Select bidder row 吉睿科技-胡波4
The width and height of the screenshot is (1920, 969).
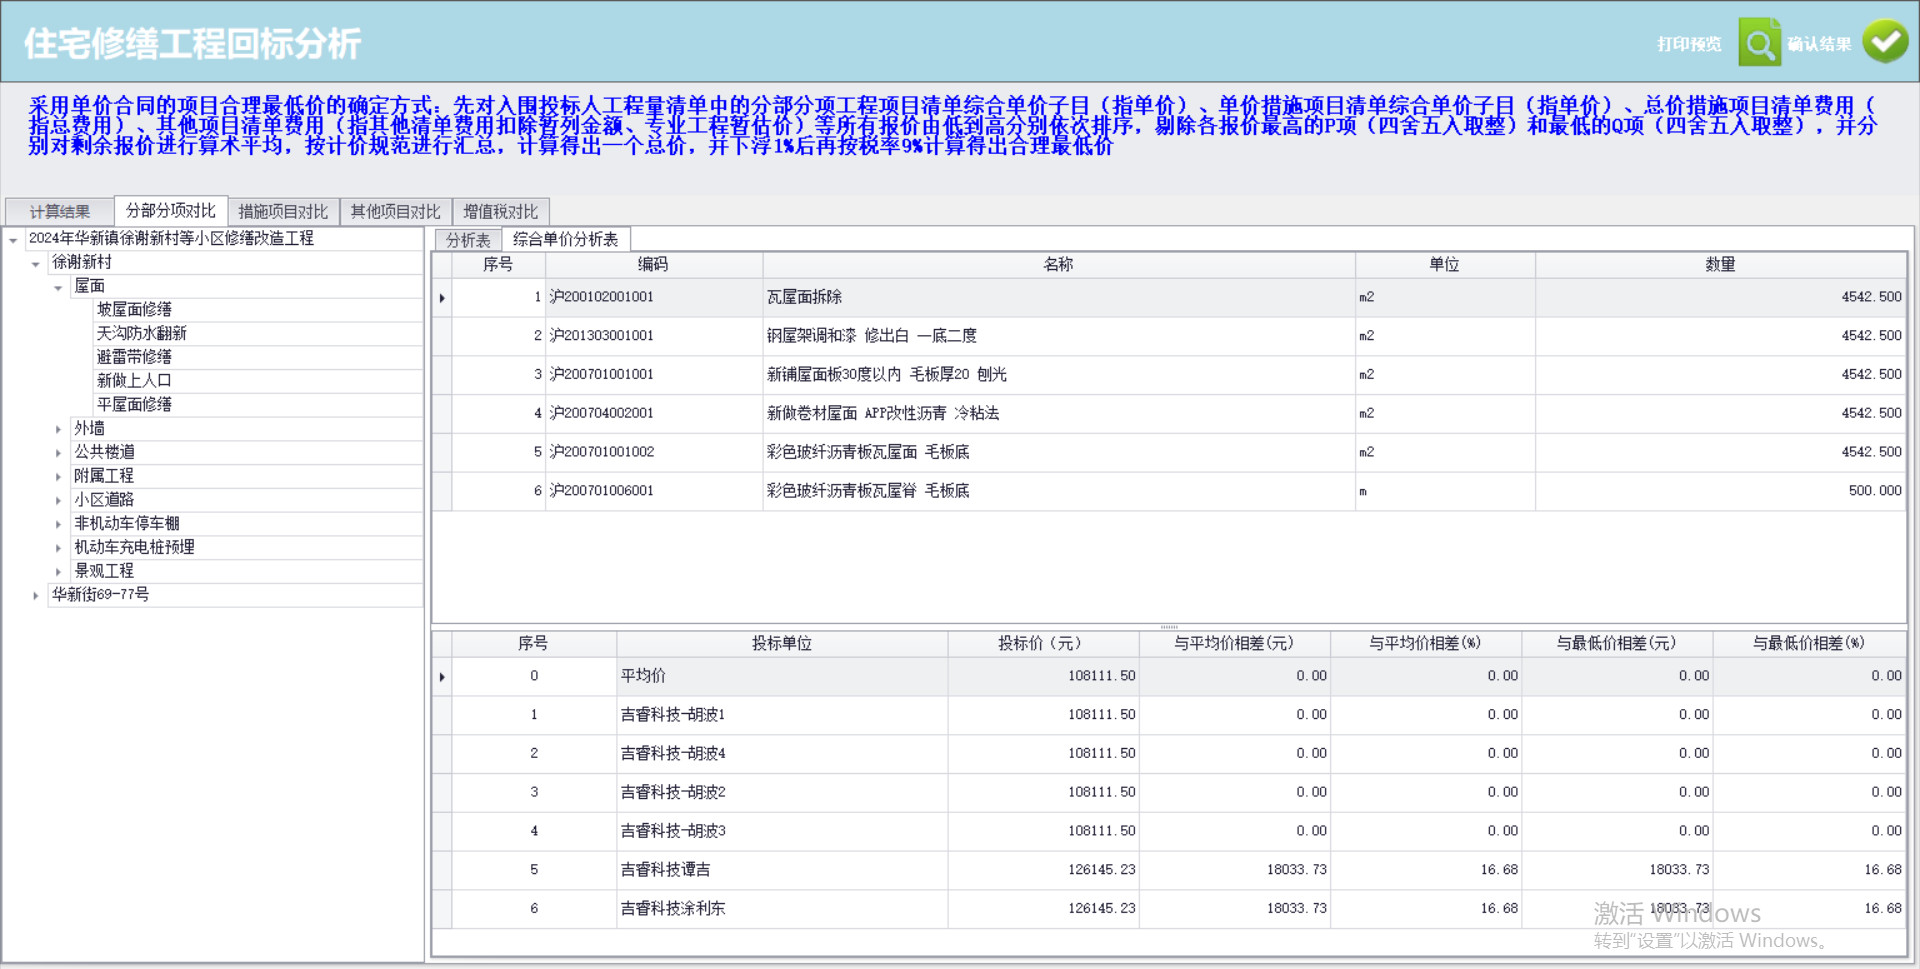(x=1169, y=754)
